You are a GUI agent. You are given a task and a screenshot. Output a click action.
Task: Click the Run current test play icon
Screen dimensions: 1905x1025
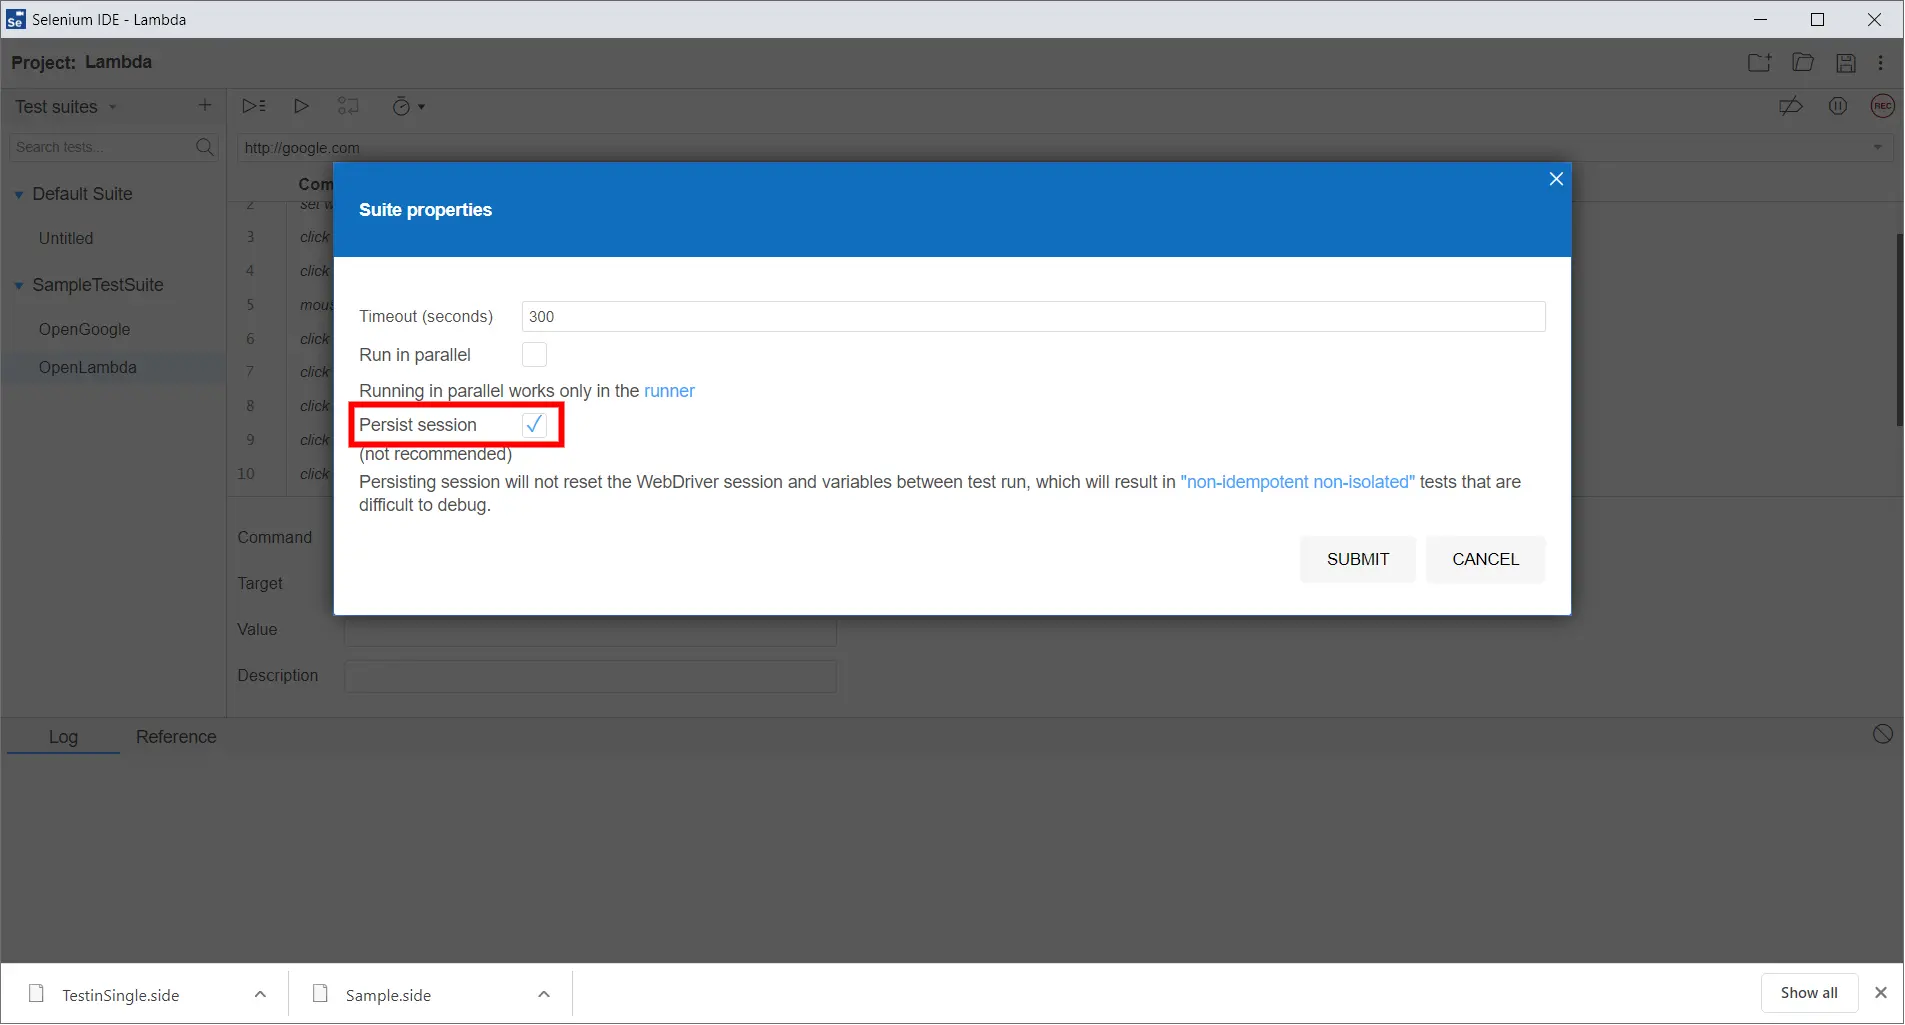point(300,106)
